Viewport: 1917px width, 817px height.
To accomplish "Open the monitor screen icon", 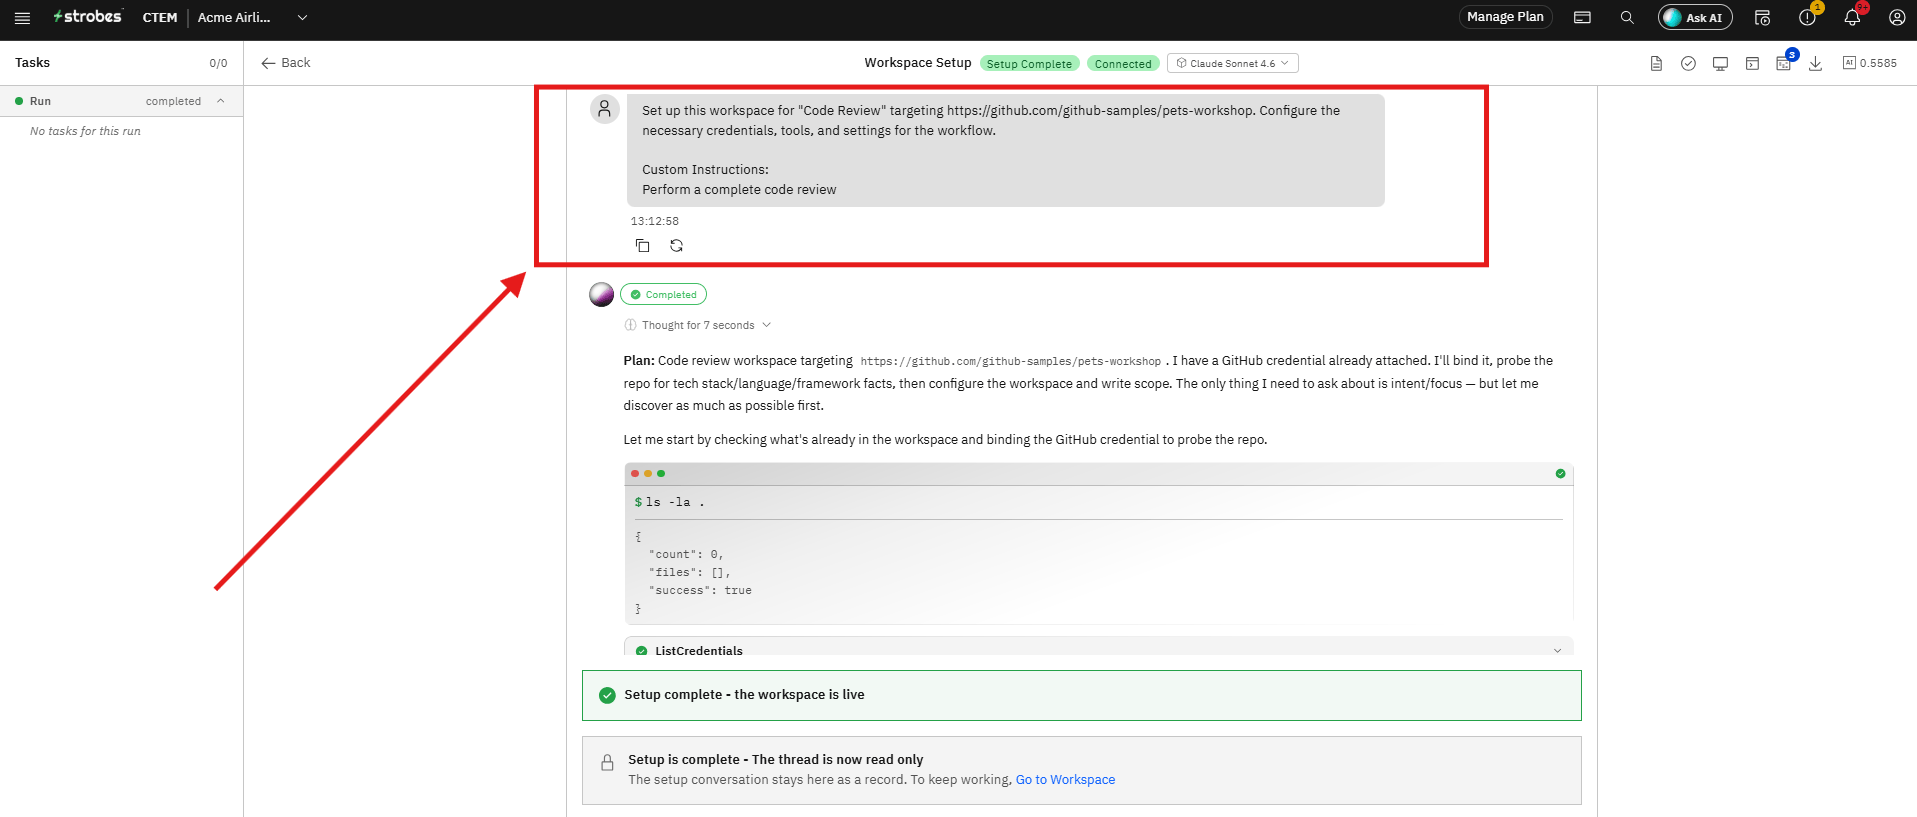I will point(1720,63).
